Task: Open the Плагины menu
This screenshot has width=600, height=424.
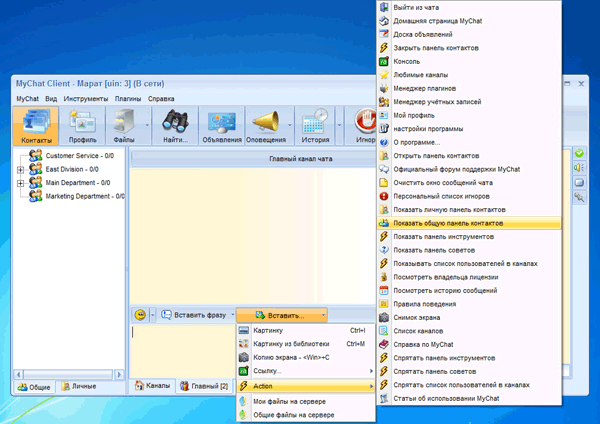Action: (x=128, y=99)
